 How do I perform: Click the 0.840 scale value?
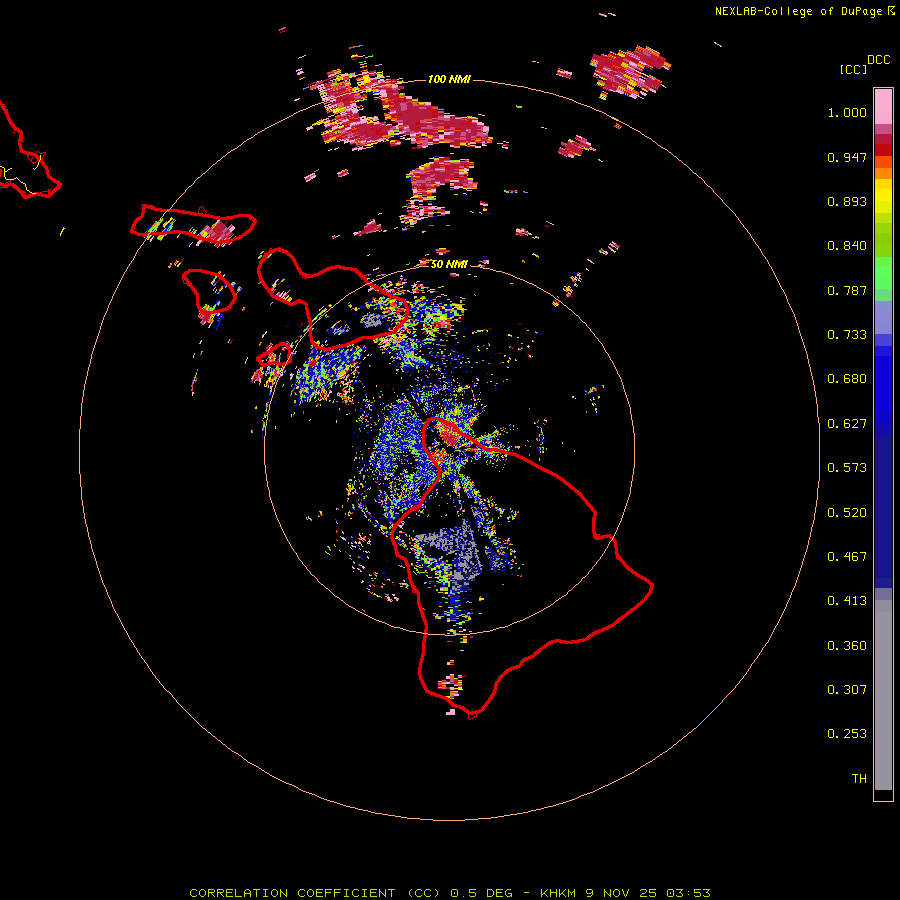click(x=847, y=246)
